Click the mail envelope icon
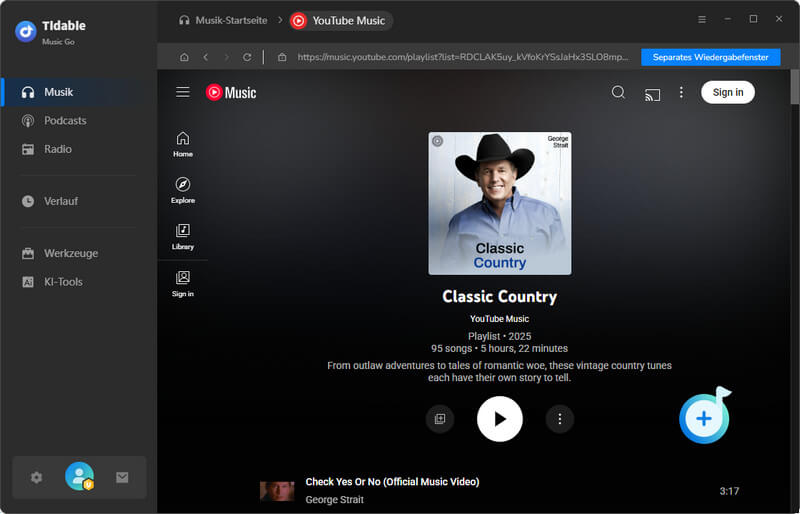This screenshot has width=800, height=514. 122,477
